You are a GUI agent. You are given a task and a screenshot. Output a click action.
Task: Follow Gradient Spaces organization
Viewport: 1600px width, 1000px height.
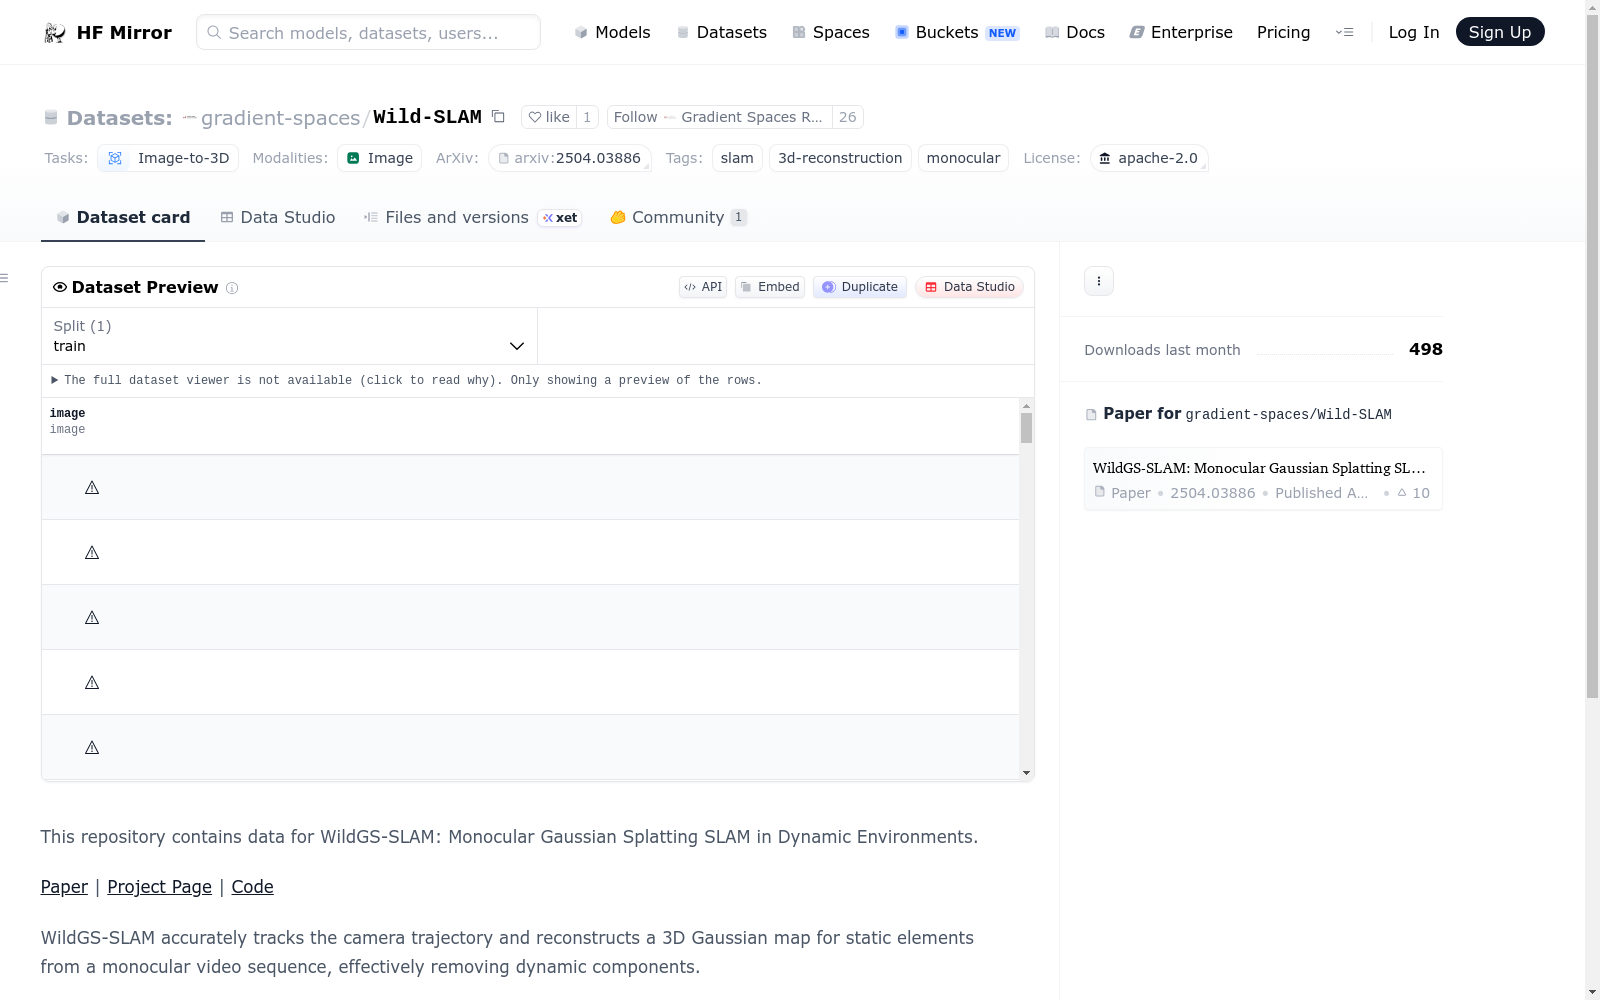(719, 117)
